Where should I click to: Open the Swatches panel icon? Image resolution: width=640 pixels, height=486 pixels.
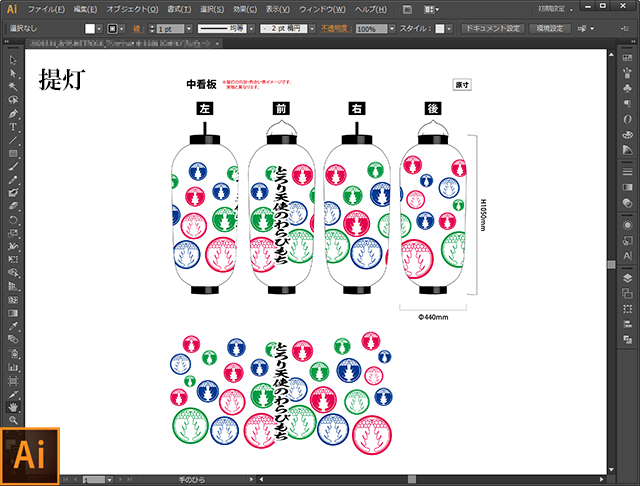[627, 58]
